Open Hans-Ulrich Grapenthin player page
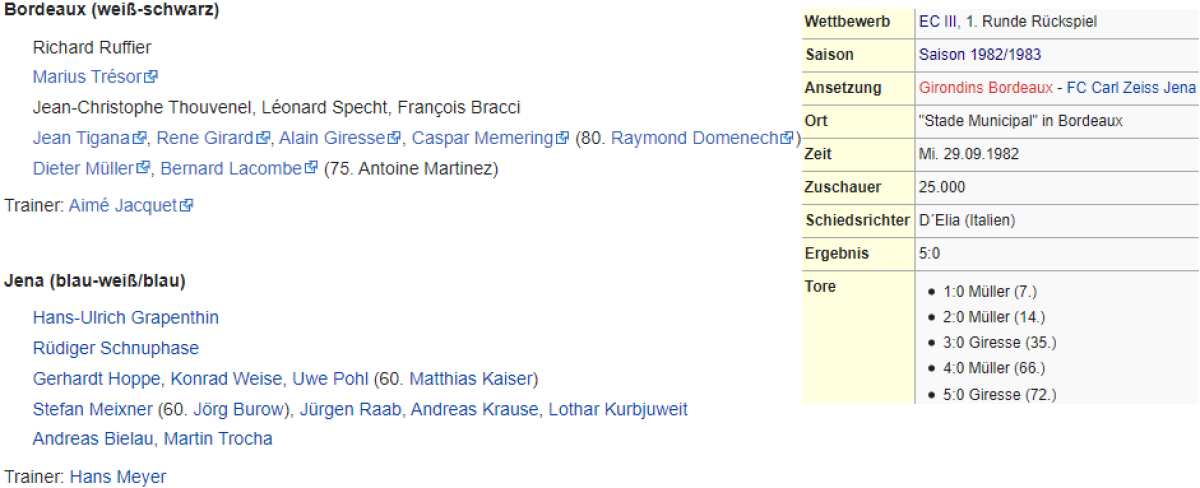 (x=126, y=318)
